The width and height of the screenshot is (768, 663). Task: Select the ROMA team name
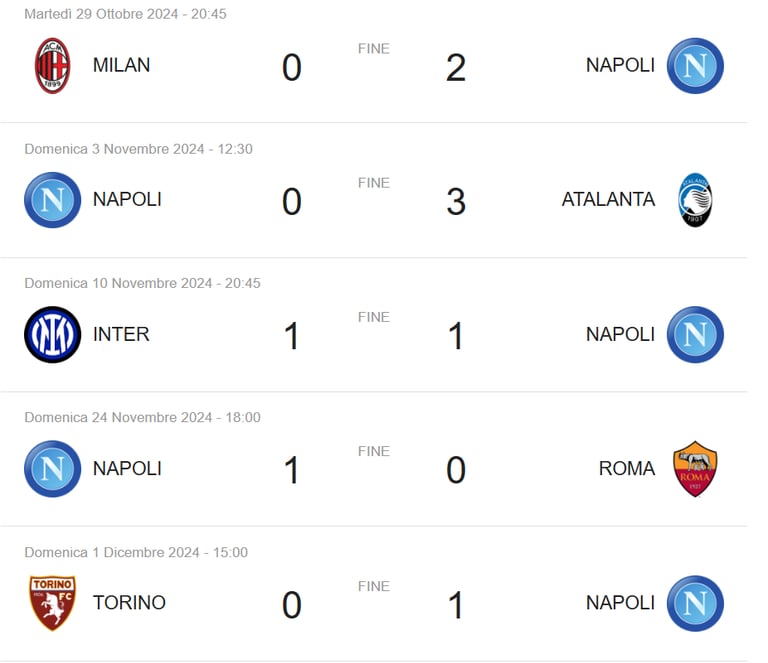pyautogui.click(x=626, y=468)
